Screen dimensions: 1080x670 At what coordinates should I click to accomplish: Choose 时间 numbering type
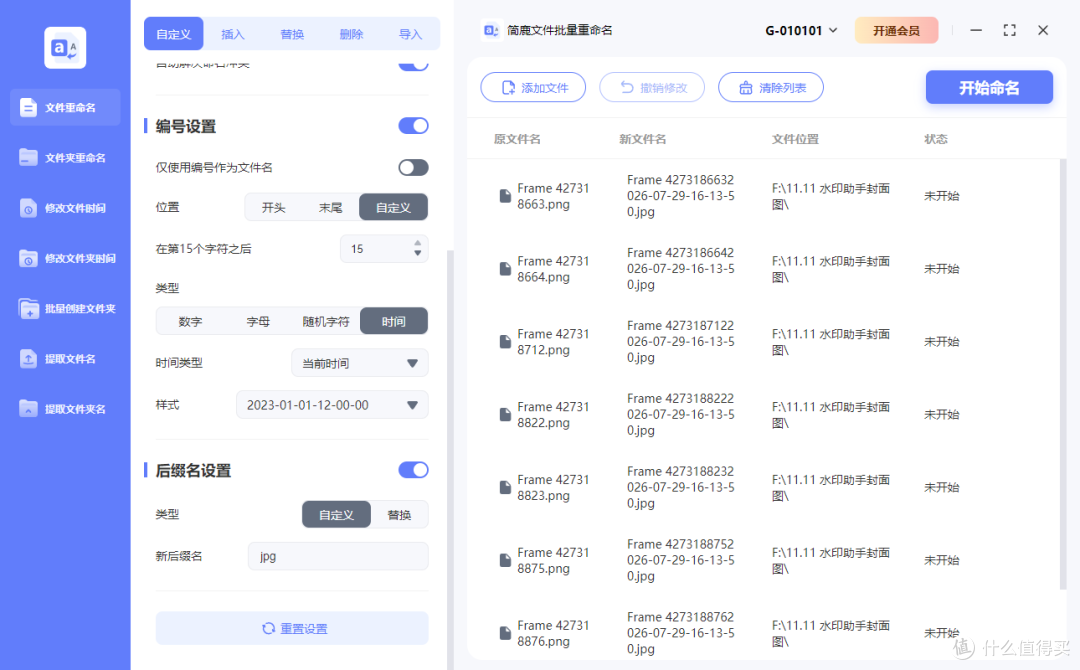393,322
